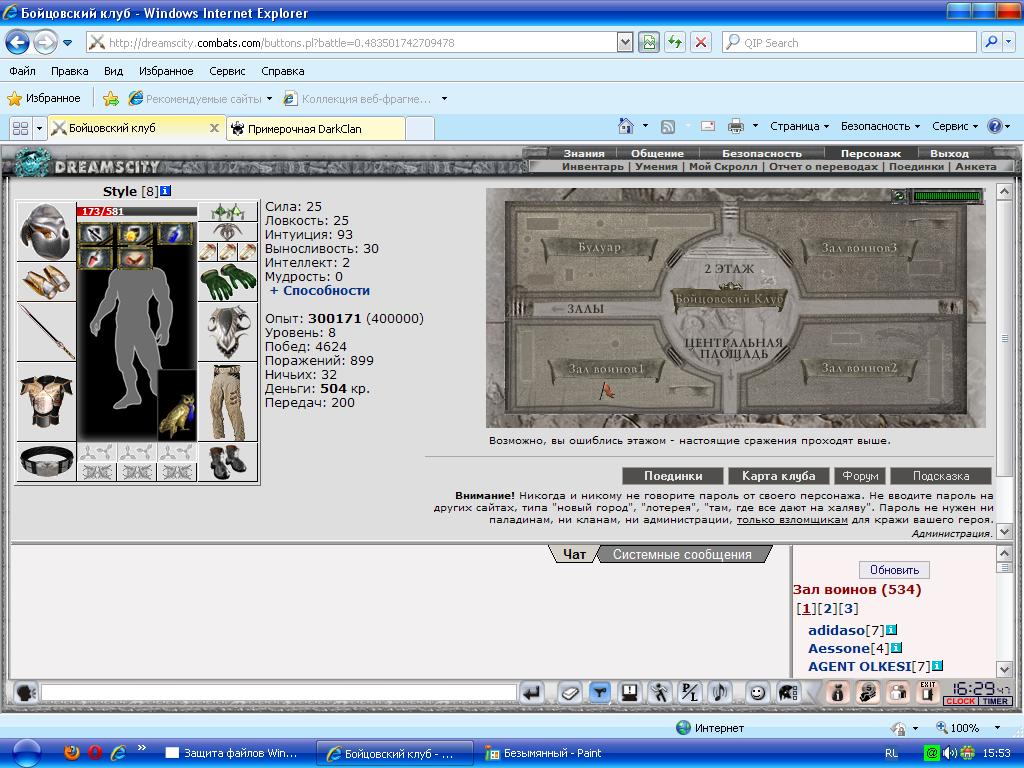Click the send message arrow button
This screenshot has height=768, width=1024.
click(532, 692)
